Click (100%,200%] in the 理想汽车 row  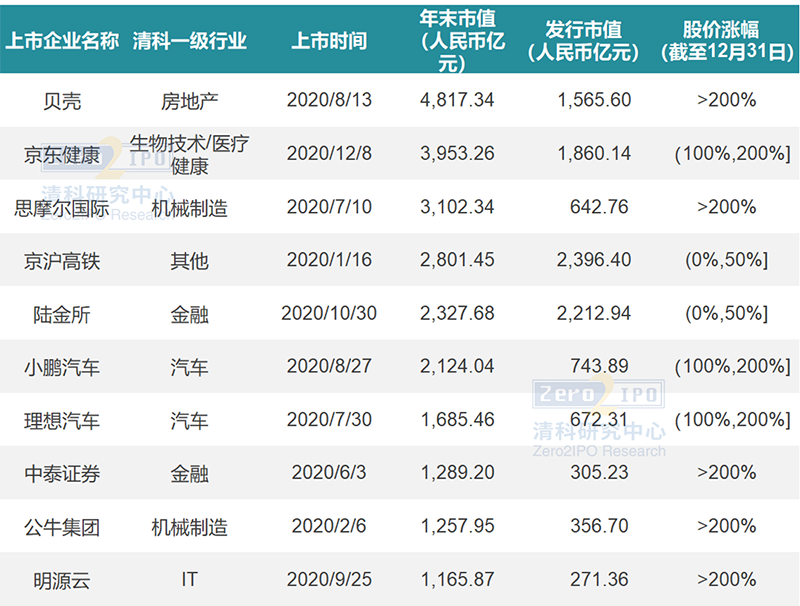click(x=733, y=420)
